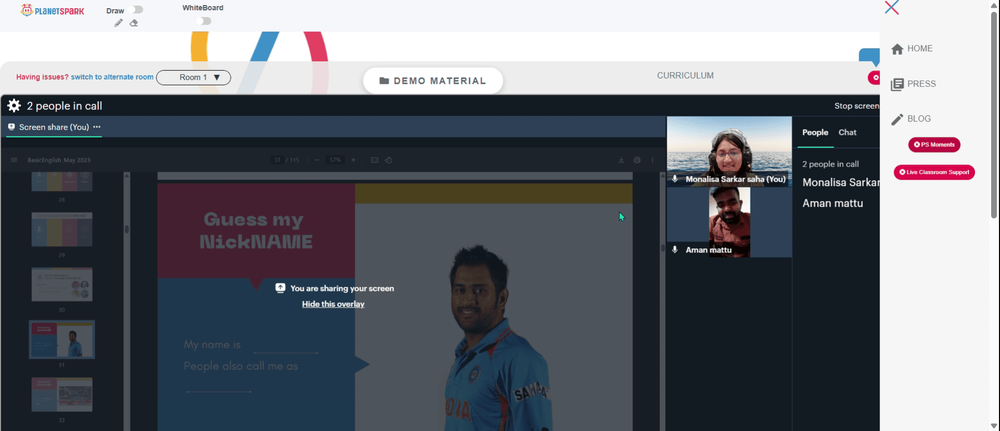Click Aman mattu's microphone icon

[x=675, y=250]
